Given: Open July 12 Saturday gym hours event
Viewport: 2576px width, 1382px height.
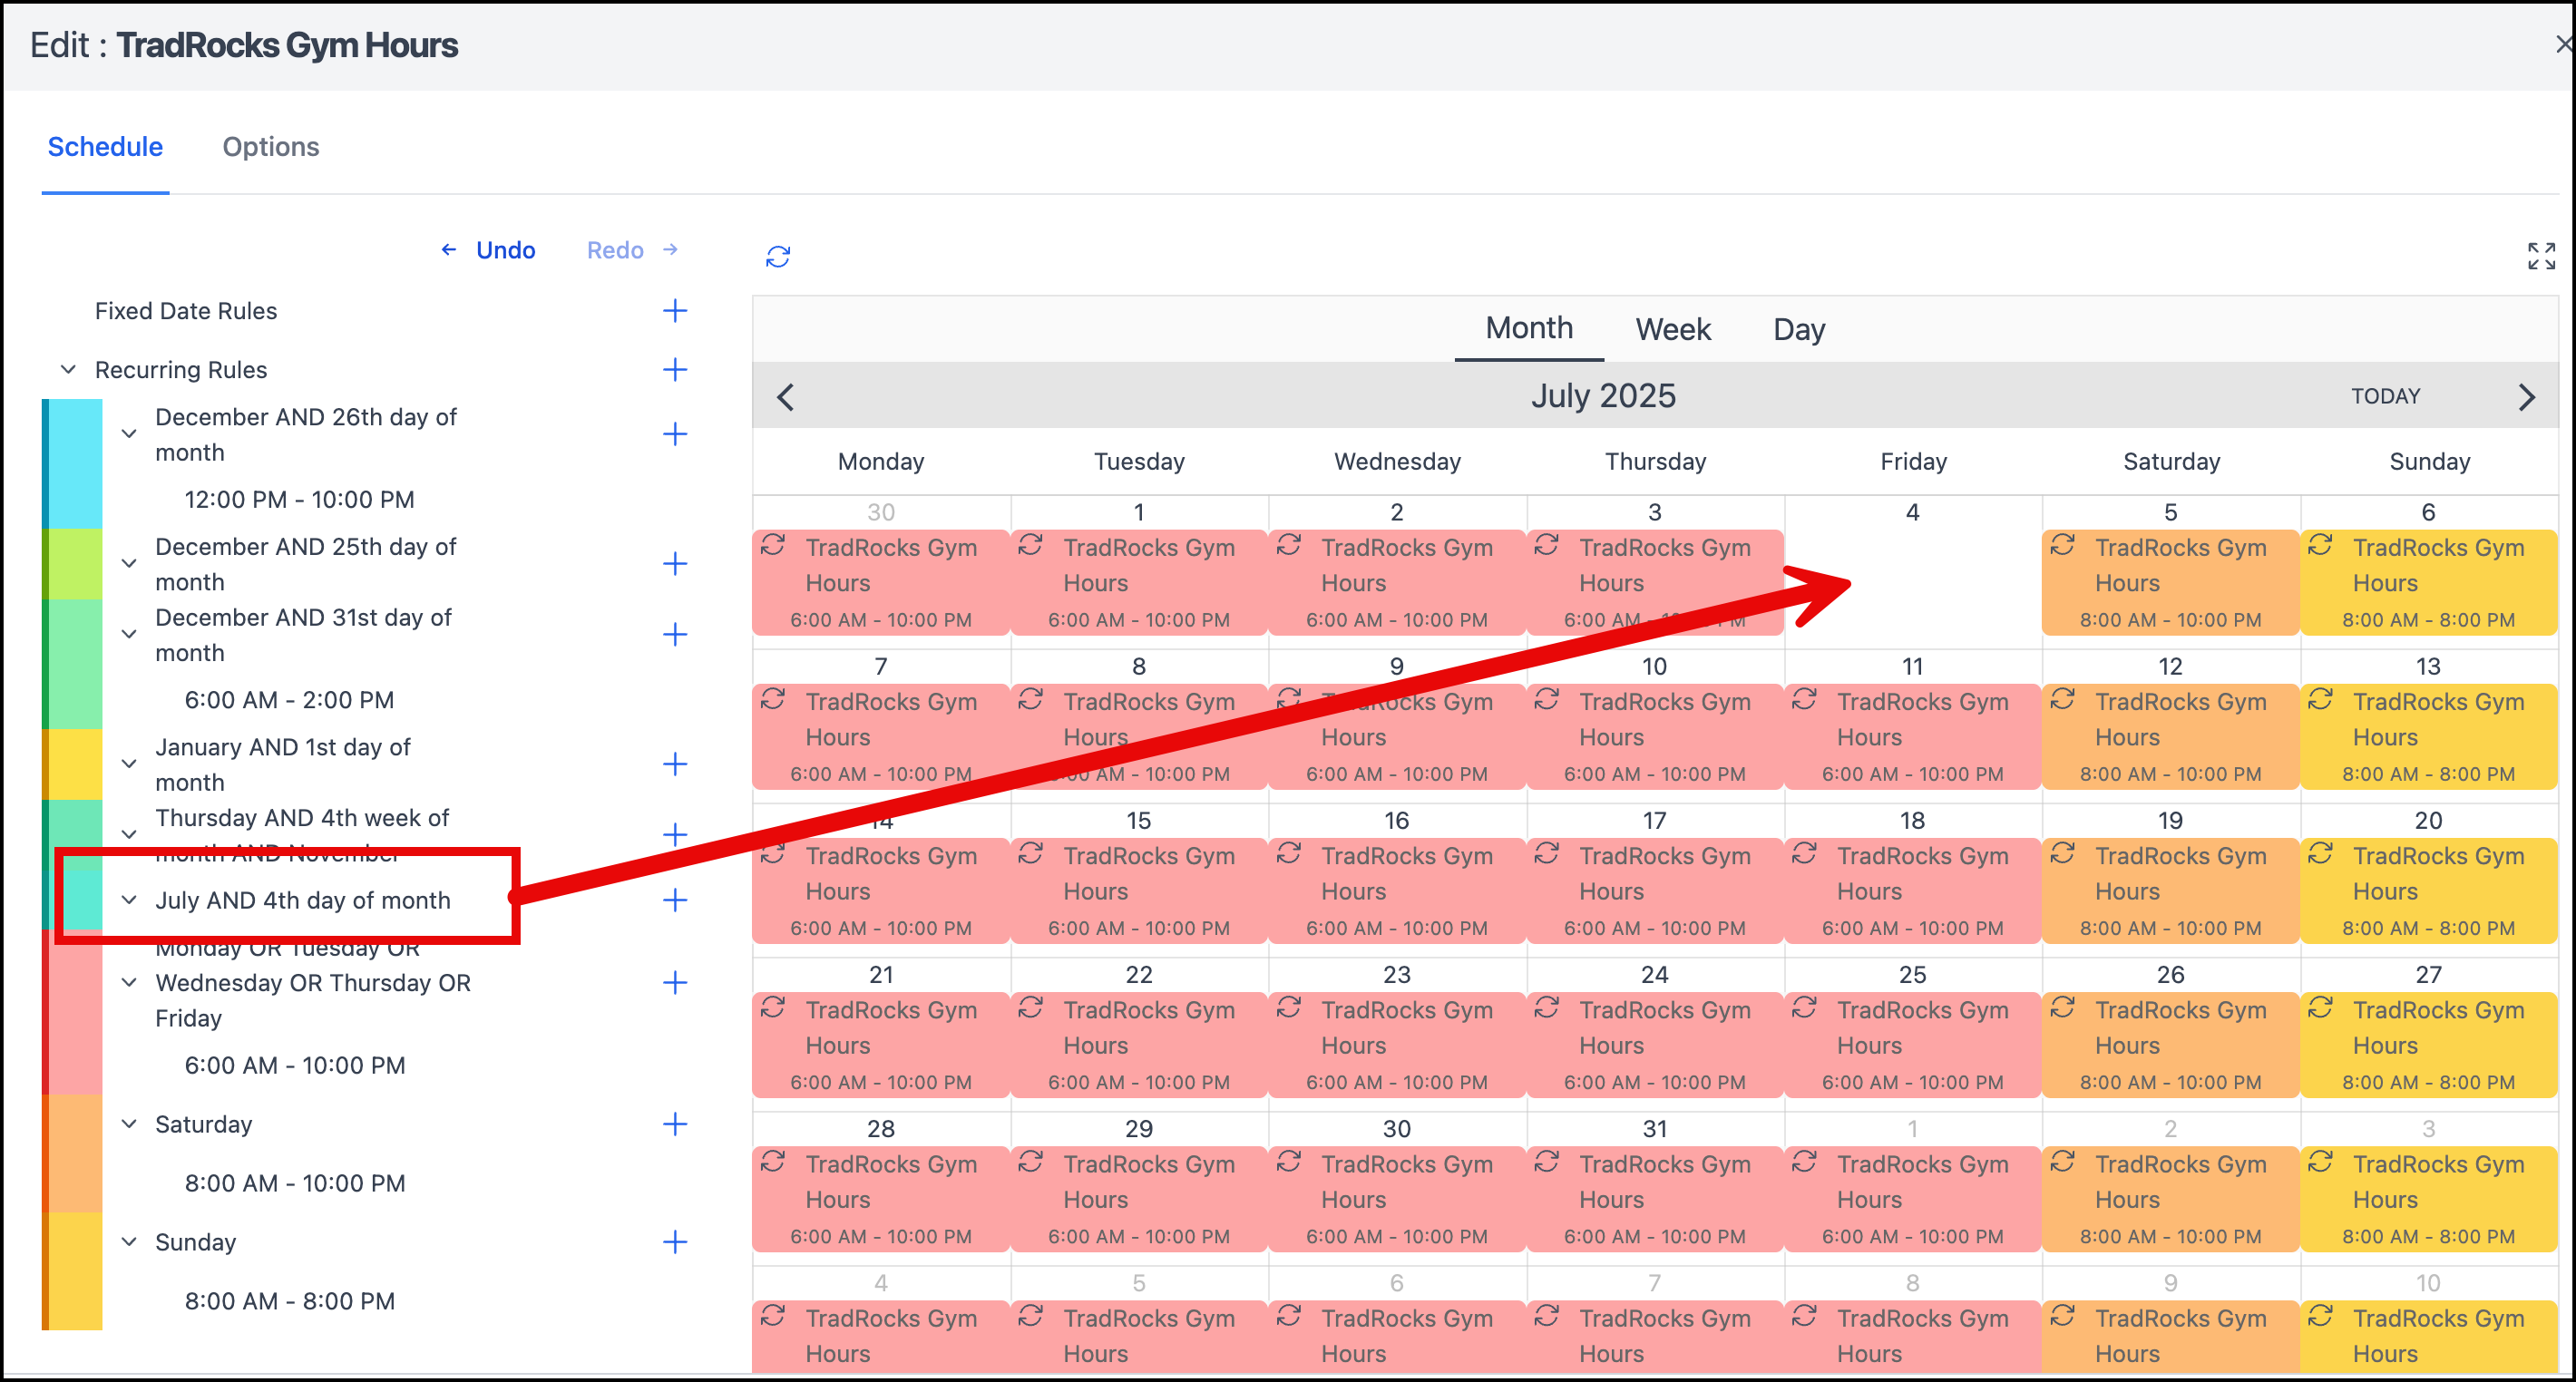Looking at the screenshot, I should click(2170, 737).
